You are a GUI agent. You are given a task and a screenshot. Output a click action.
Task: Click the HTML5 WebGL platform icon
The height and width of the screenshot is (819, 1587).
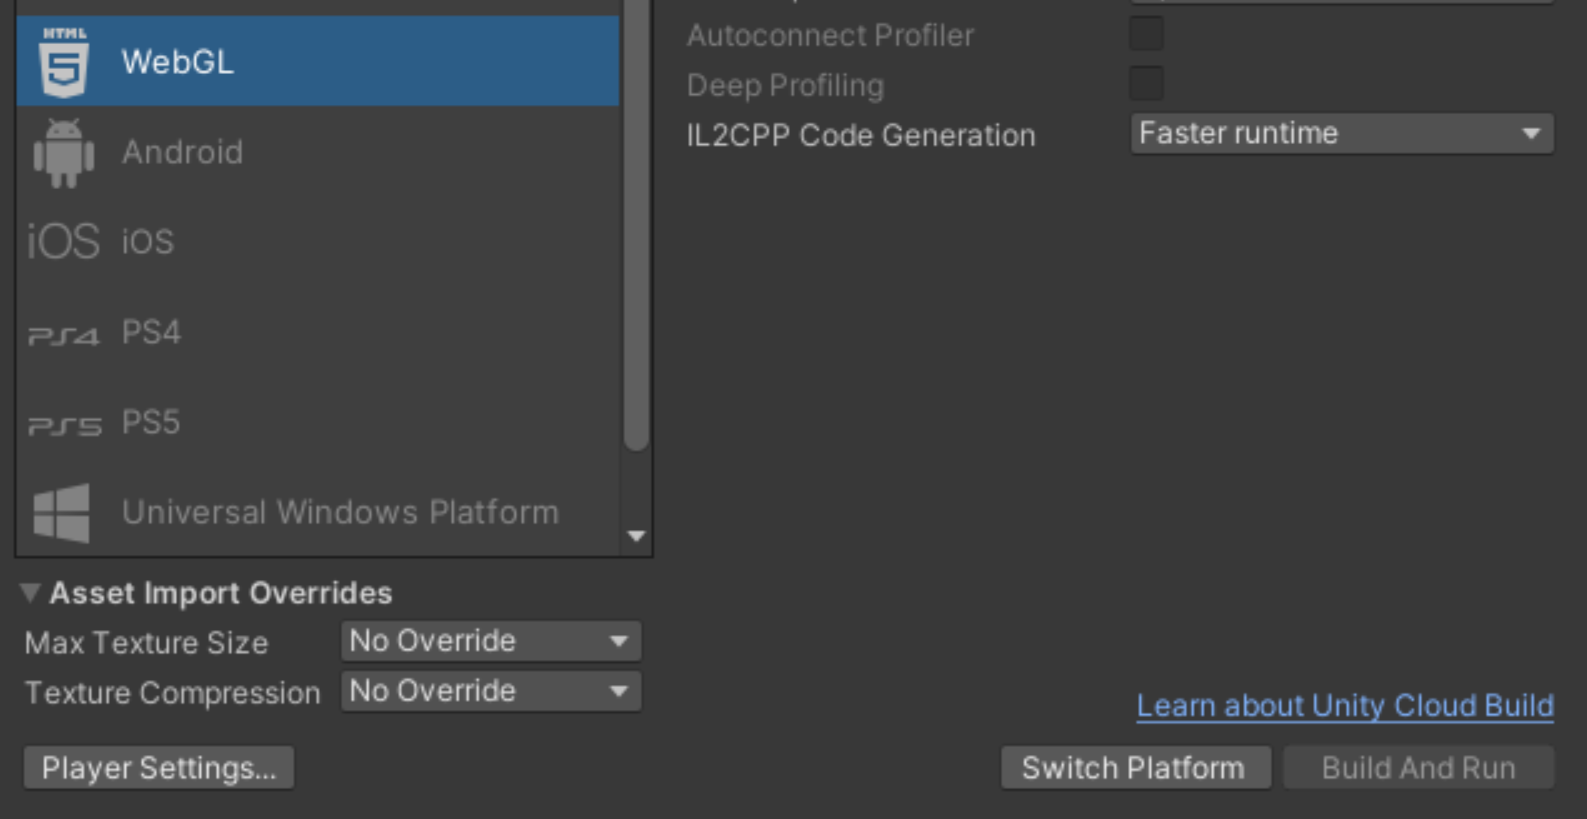point(64,62)
